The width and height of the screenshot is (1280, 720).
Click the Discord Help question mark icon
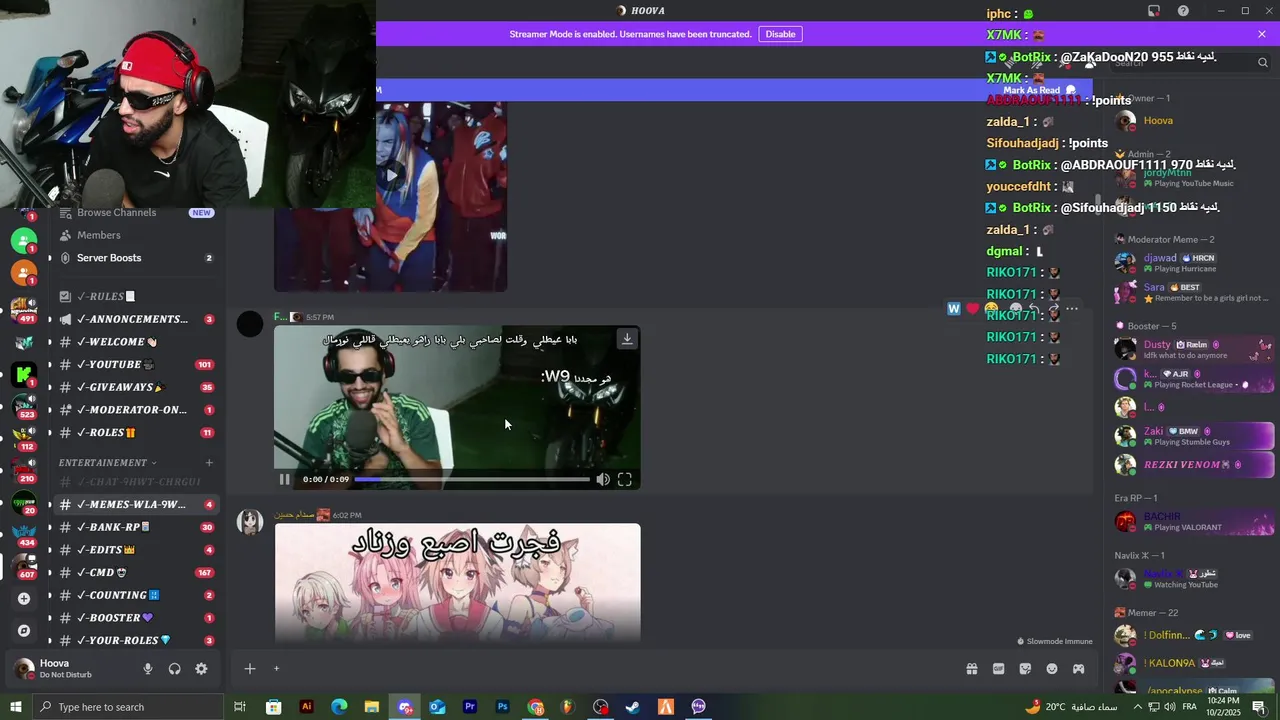click(x=1184, y=11)
